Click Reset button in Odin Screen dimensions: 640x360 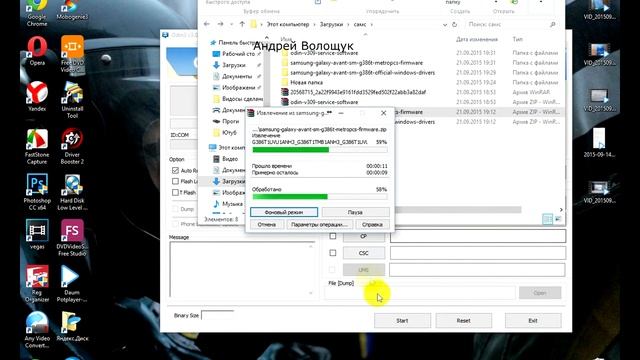click(x=463, y=321)
